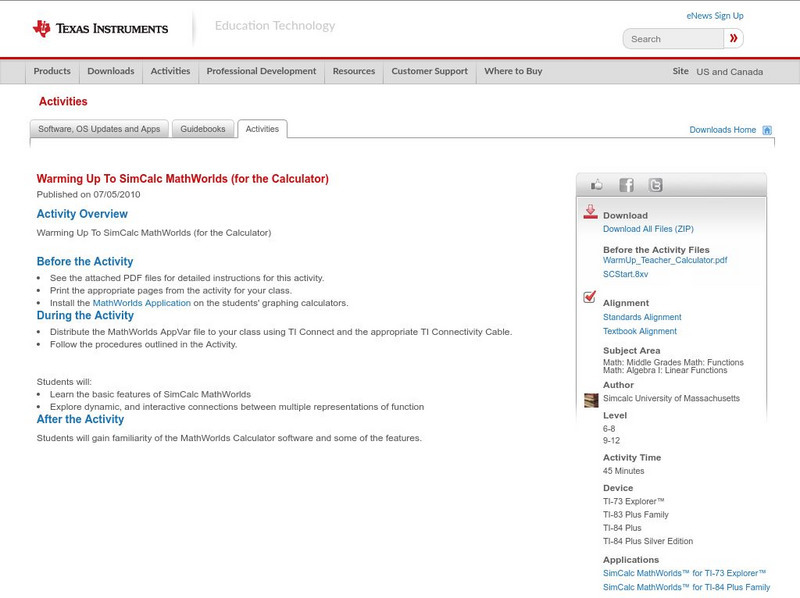Click into the Search input field
Image resolution: width=800 pixels, height=598 pixels.
675,39
